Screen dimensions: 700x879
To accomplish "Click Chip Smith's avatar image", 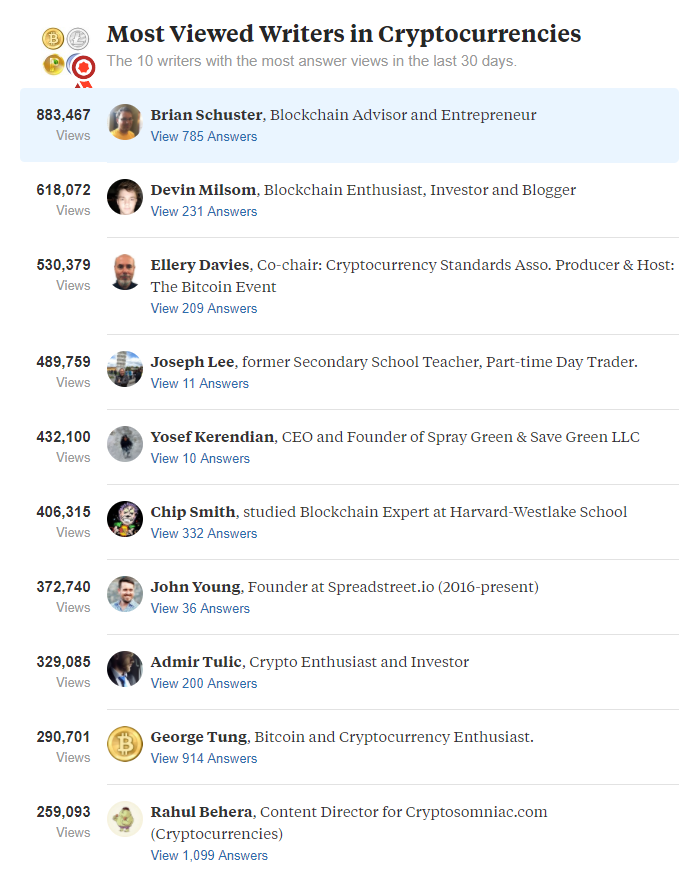I will (x=125, y=519).
